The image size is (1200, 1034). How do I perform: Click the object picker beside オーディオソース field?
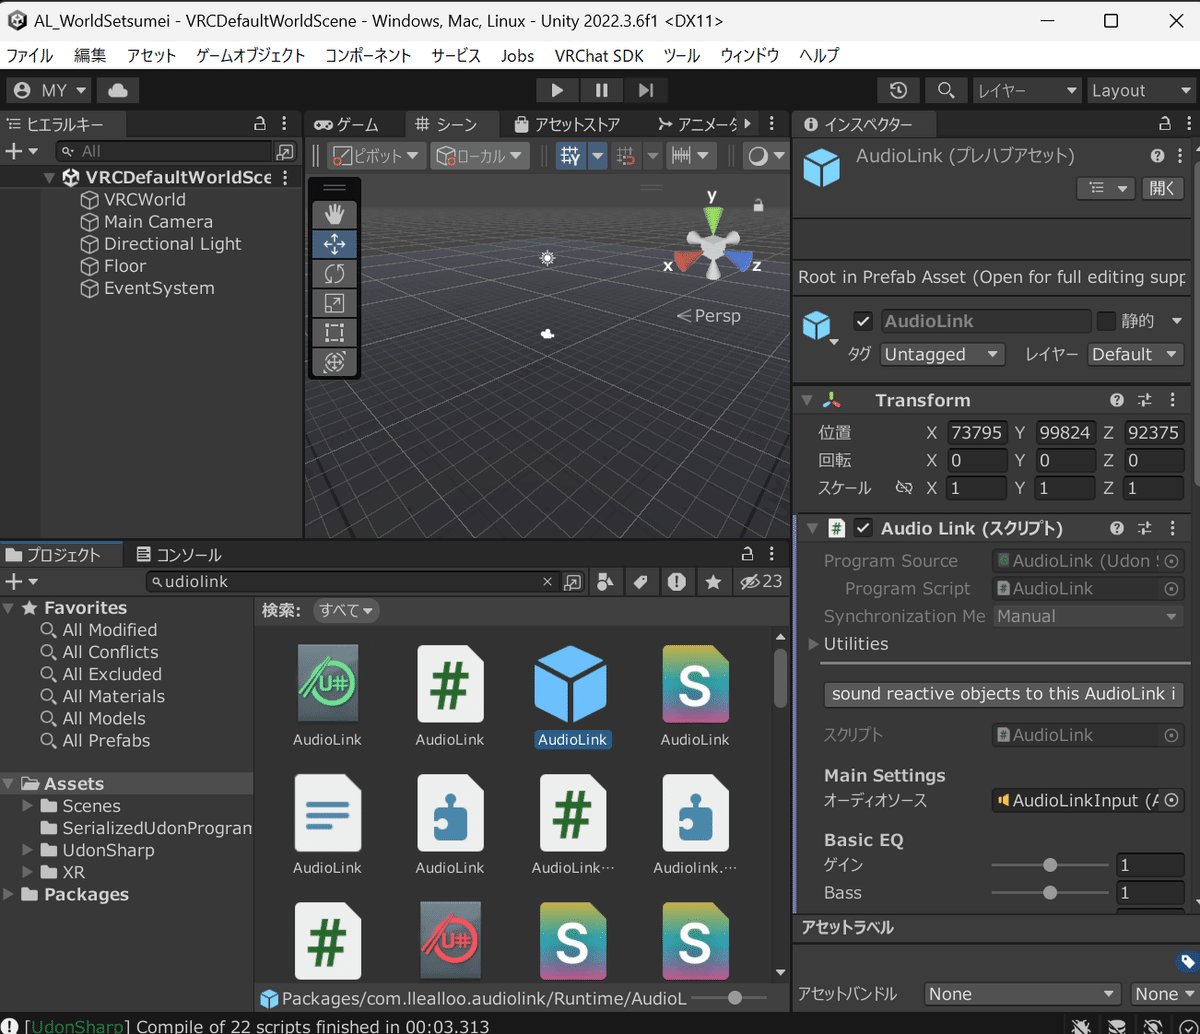[1172, 800]
